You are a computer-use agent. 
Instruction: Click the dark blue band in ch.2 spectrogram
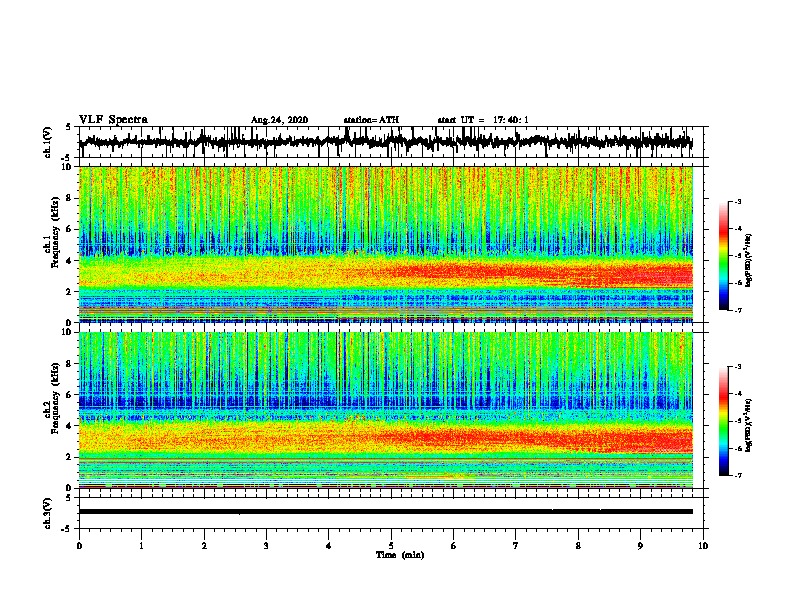pyautogui.click(x=385, y=402)
